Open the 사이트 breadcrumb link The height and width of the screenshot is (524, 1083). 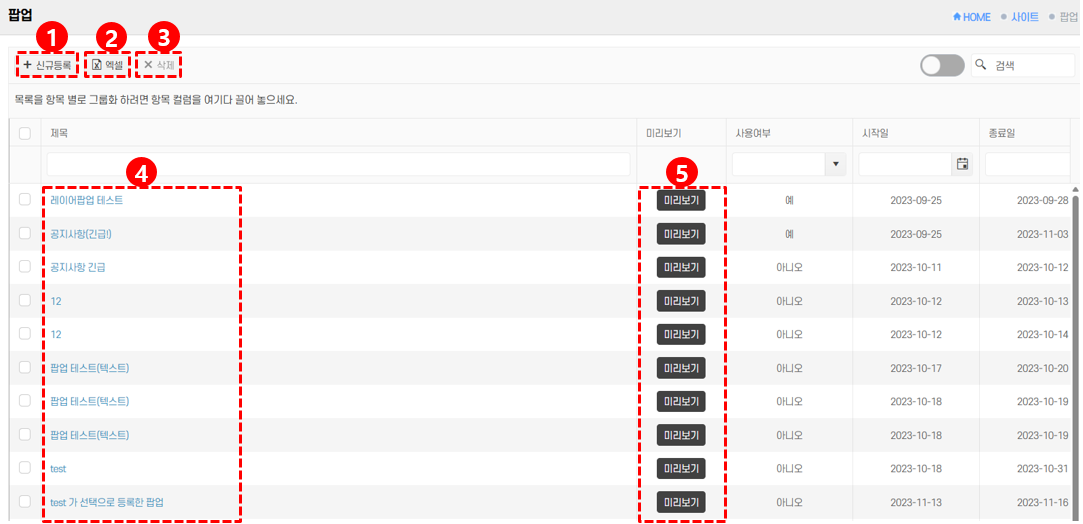(x=1024, y=17)
